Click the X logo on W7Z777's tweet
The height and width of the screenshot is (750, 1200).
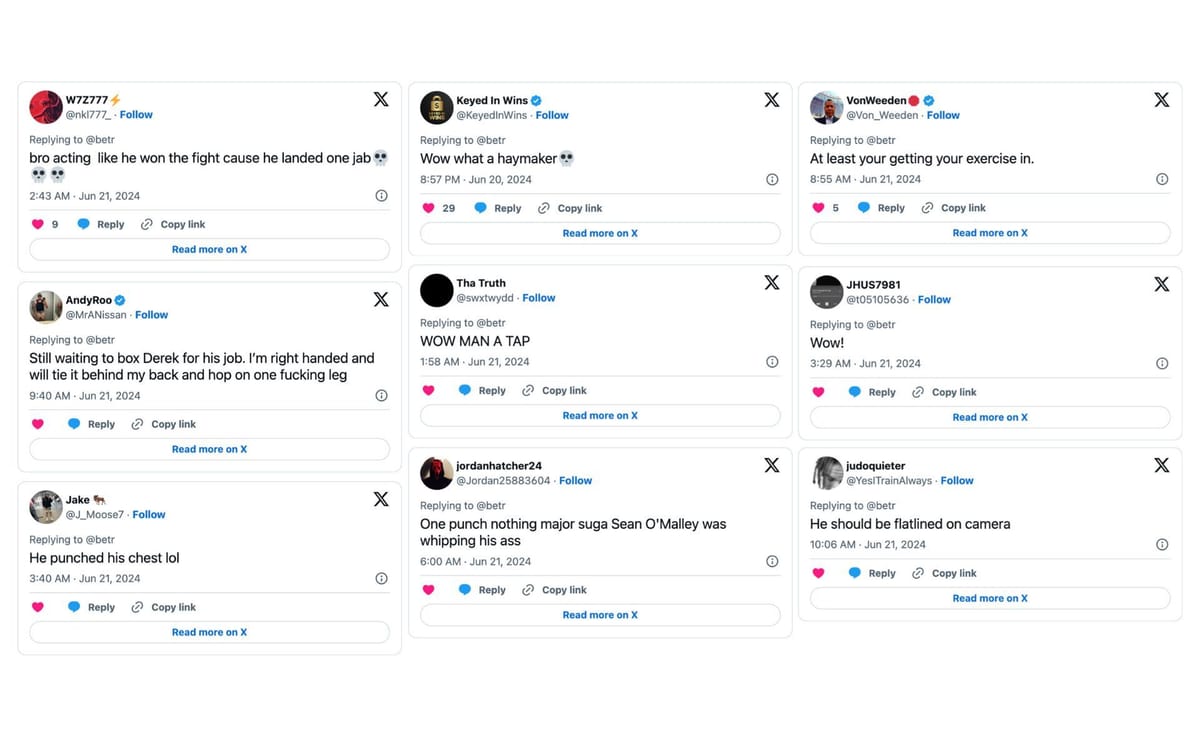[x=380, y=99]
